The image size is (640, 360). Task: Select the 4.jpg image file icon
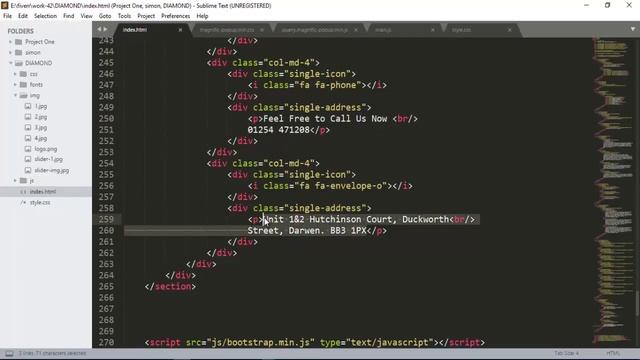point(28,138)
